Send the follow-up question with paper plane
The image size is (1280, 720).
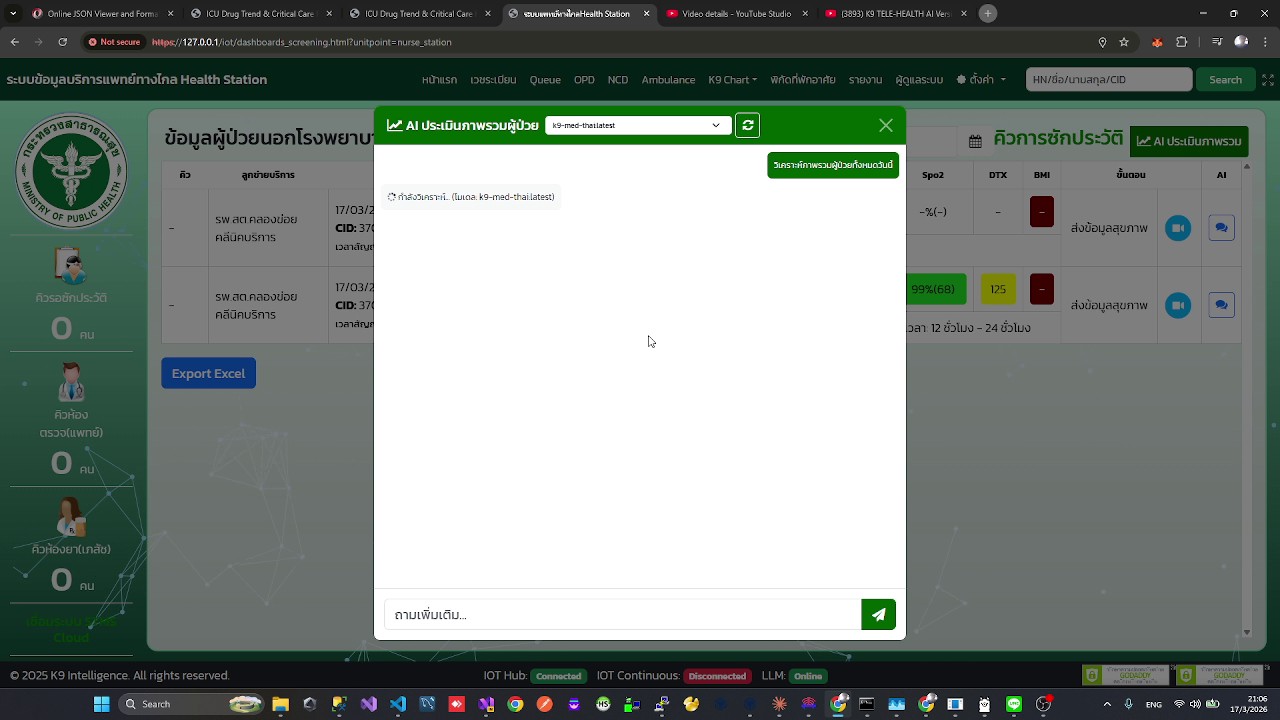click(x=878, y=615)
